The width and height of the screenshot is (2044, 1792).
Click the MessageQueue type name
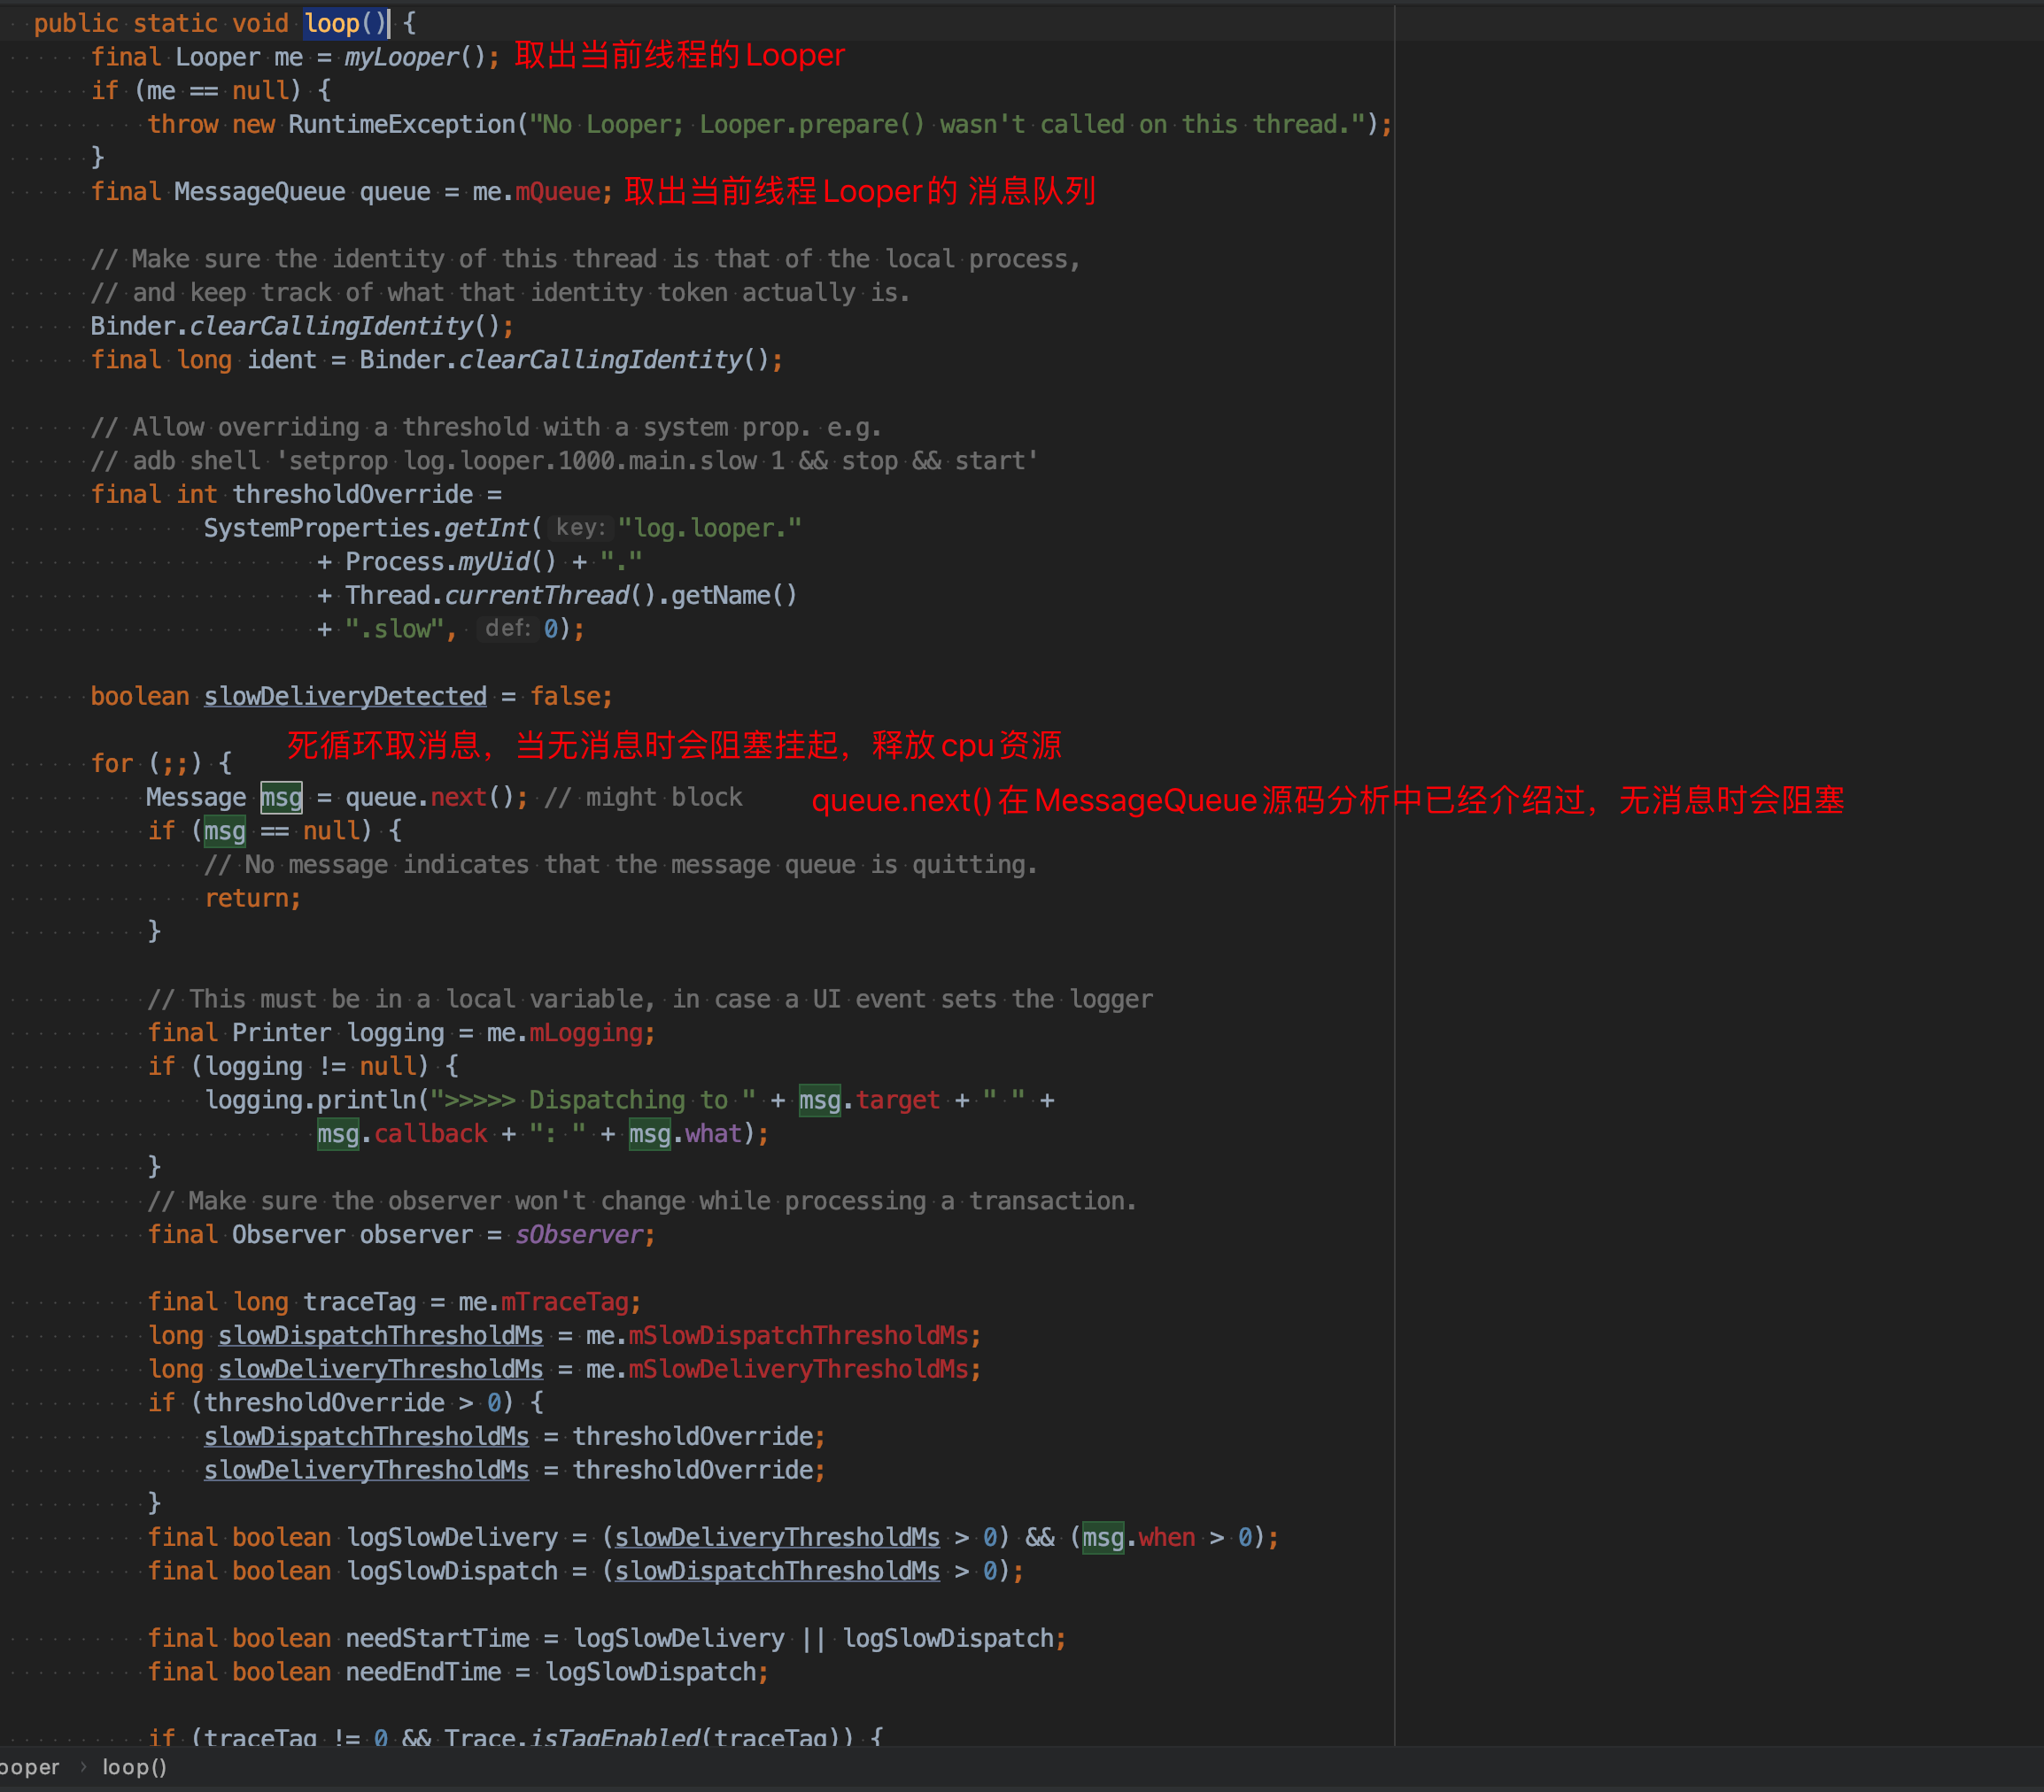click(x=259, y=191)
